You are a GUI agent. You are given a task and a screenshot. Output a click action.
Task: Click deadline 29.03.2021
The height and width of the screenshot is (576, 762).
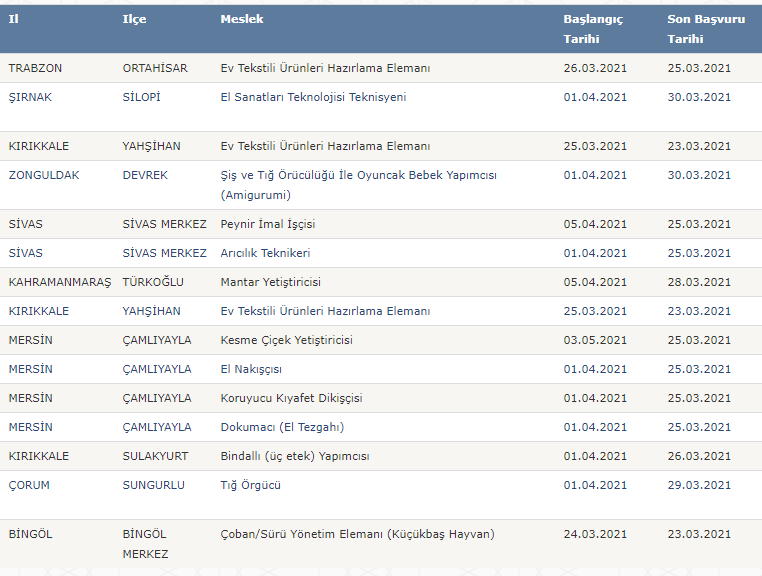[699, 485]
